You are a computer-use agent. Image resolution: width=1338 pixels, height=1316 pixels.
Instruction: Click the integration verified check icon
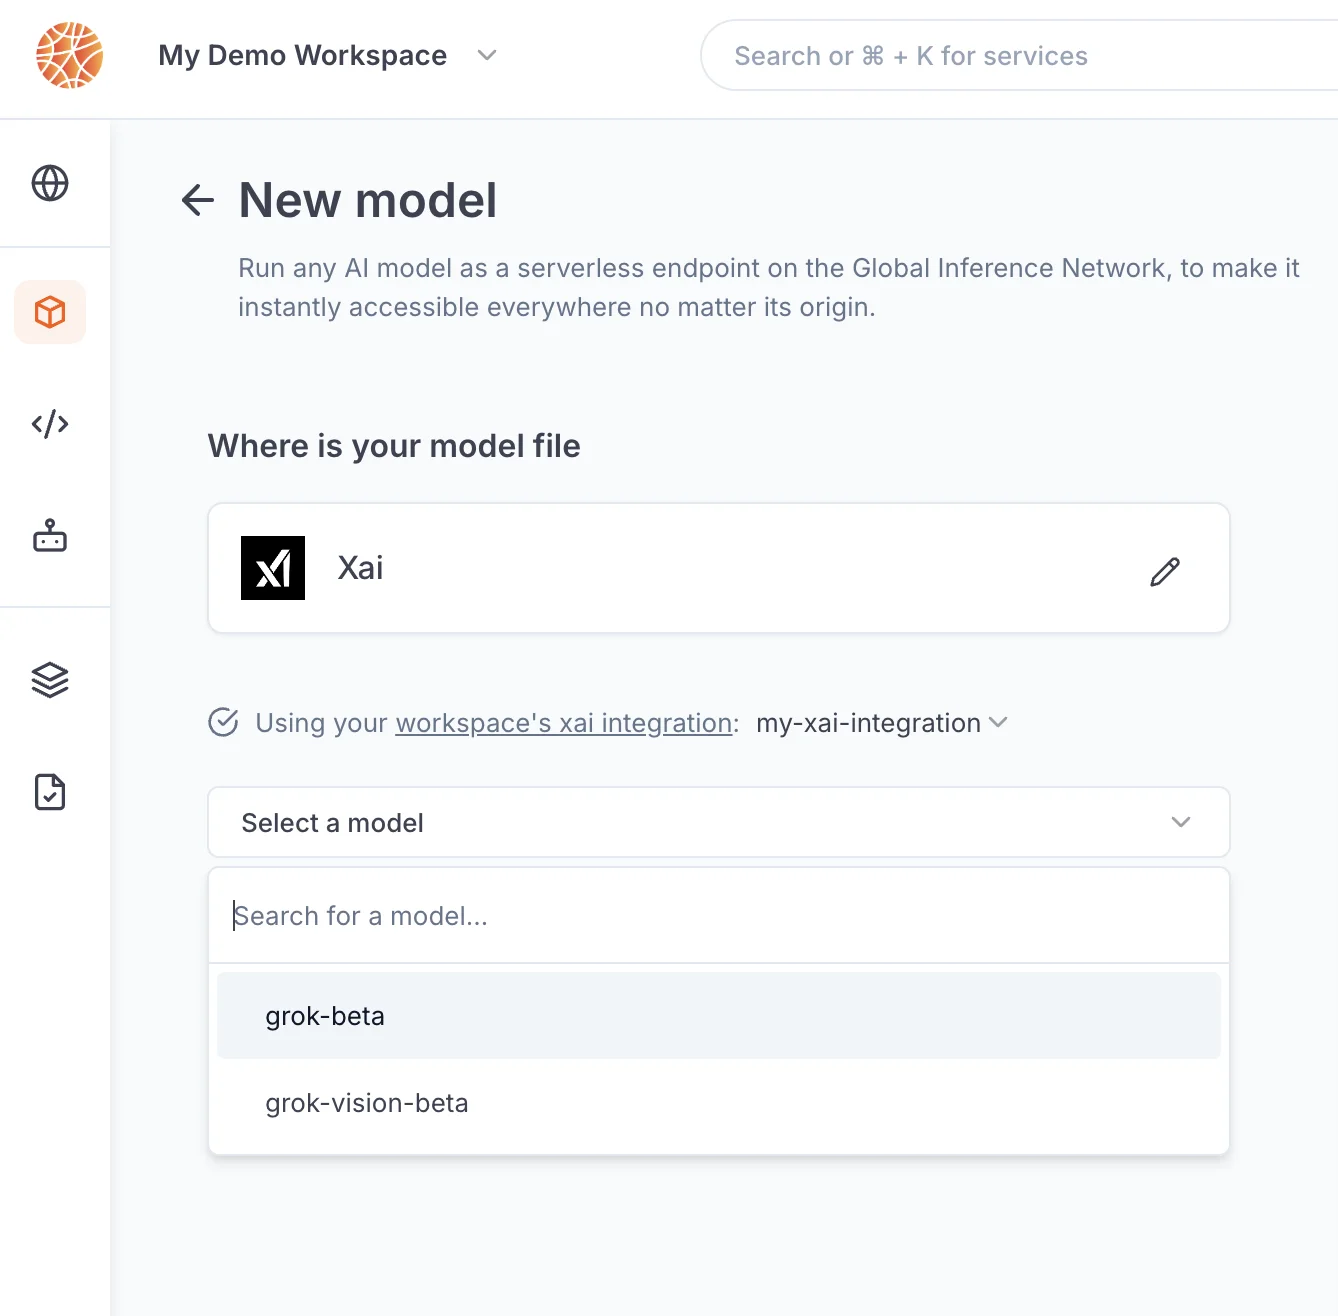click(223, 722)
